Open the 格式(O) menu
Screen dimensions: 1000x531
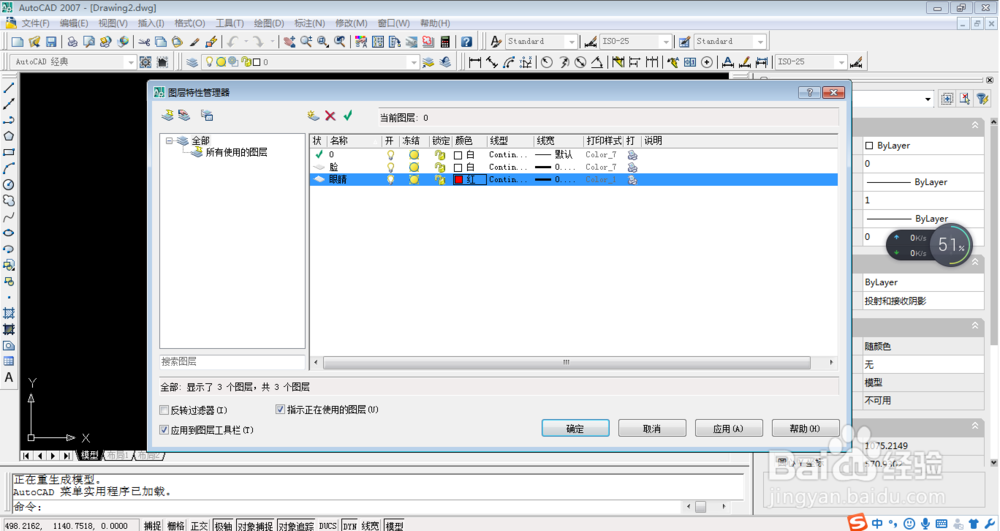click(190, 23)
